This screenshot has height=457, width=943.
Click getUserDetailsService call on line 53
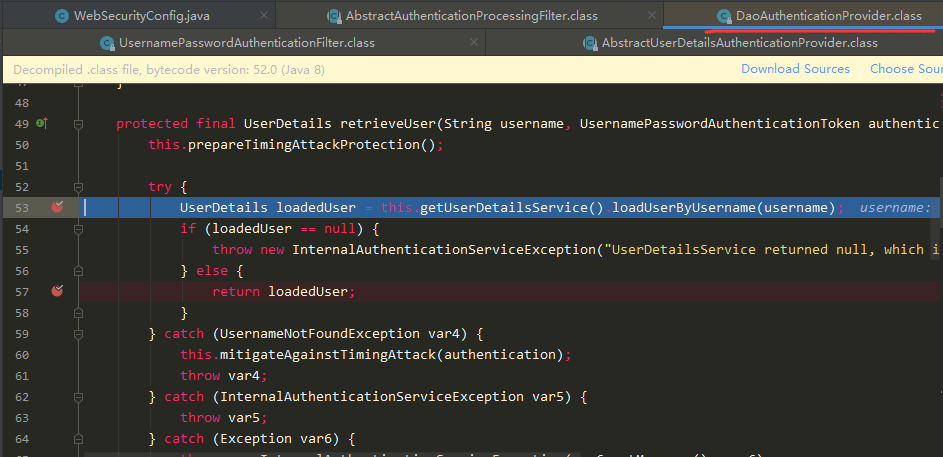click(503, 208)
